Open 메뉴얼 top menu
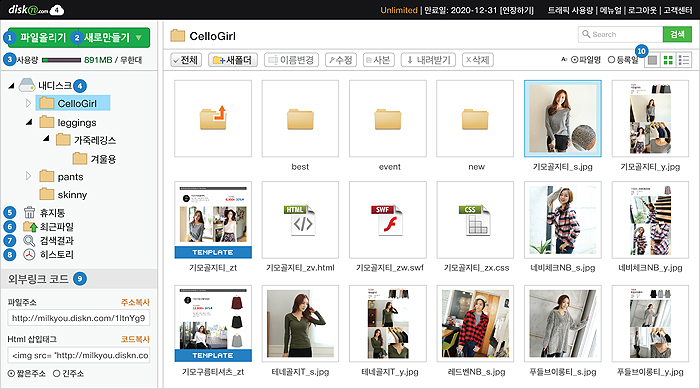The image size is (700, 389). coord(610,10)
